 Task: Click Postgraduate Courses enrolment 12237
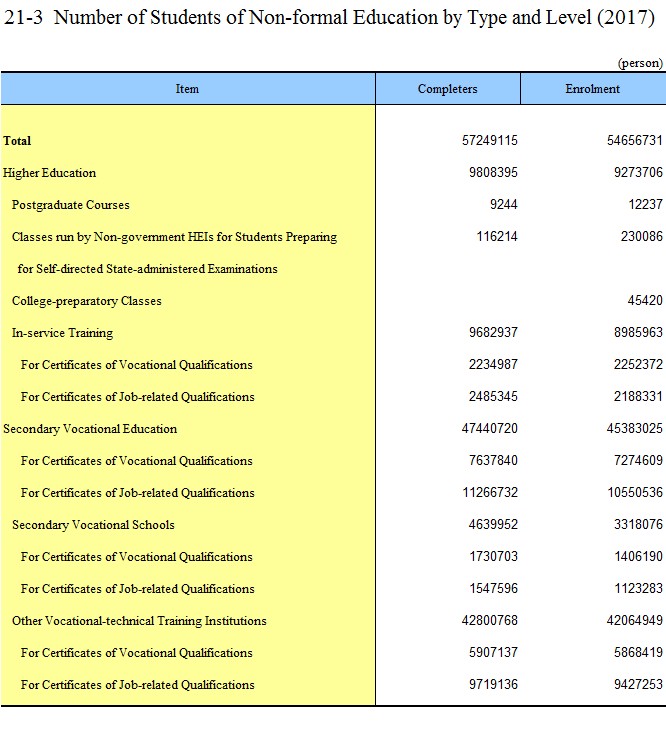[x=645, y=205]
